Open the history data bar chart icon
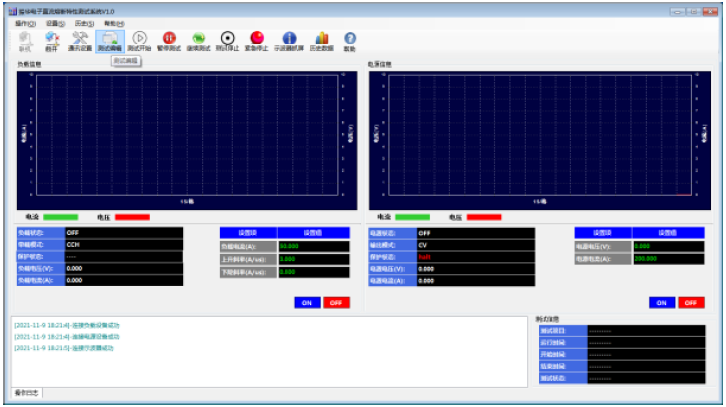Viewport: 726px width, 407px height. [x=322, y=40]
